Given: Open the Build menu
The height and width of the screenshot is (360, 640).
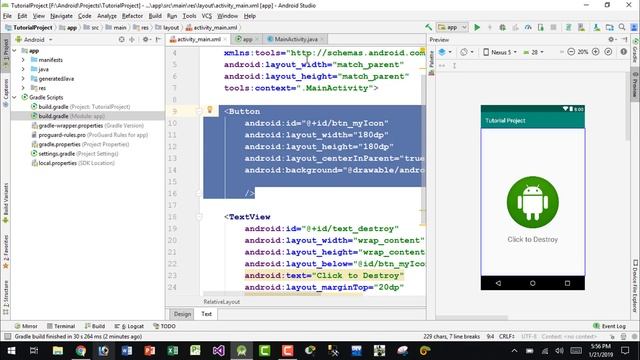Looking at the screenshot, I should coord(155,16).
